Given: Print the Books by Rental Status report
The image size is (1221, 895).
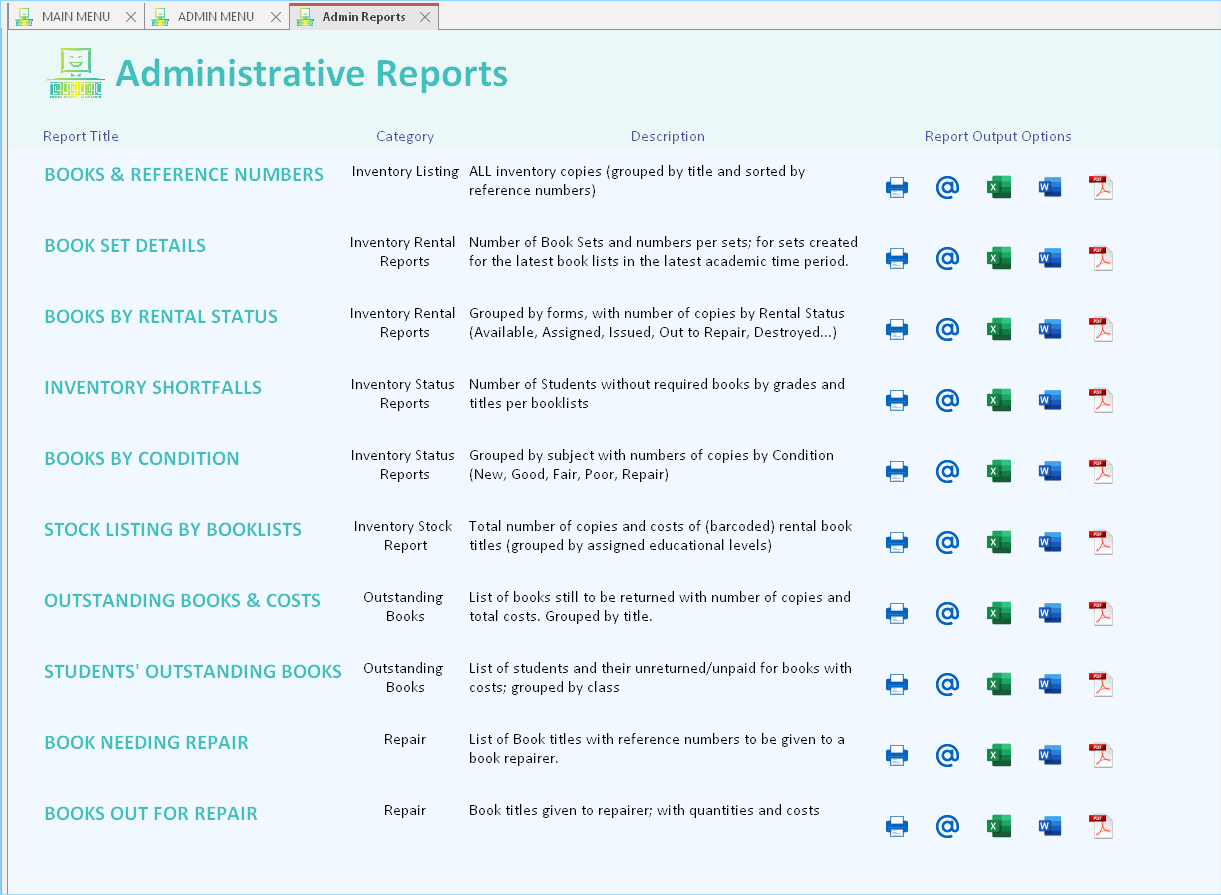Looking at the screenshot, I should 897,329.
